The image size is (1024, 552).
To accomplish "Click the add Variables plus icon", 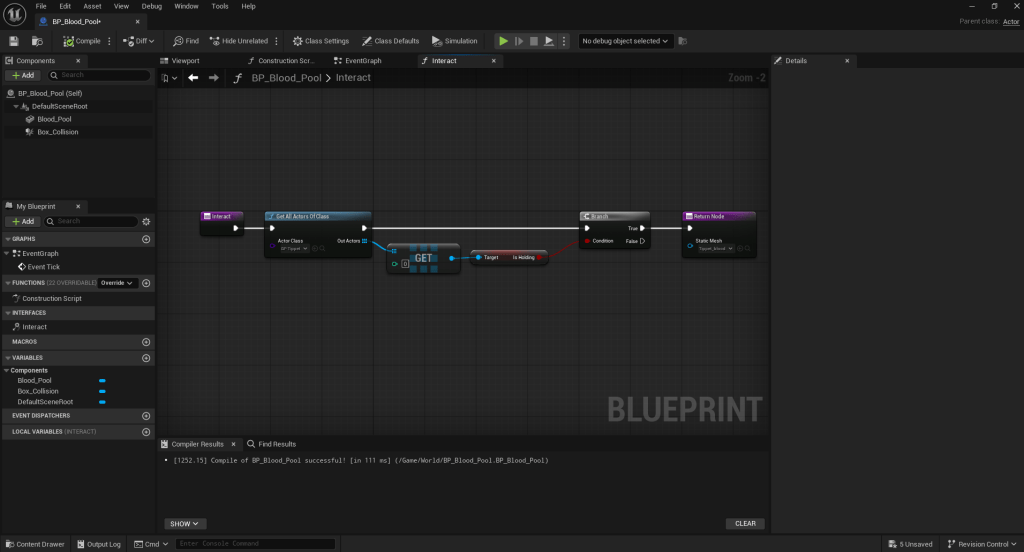I will coord(146,358).
